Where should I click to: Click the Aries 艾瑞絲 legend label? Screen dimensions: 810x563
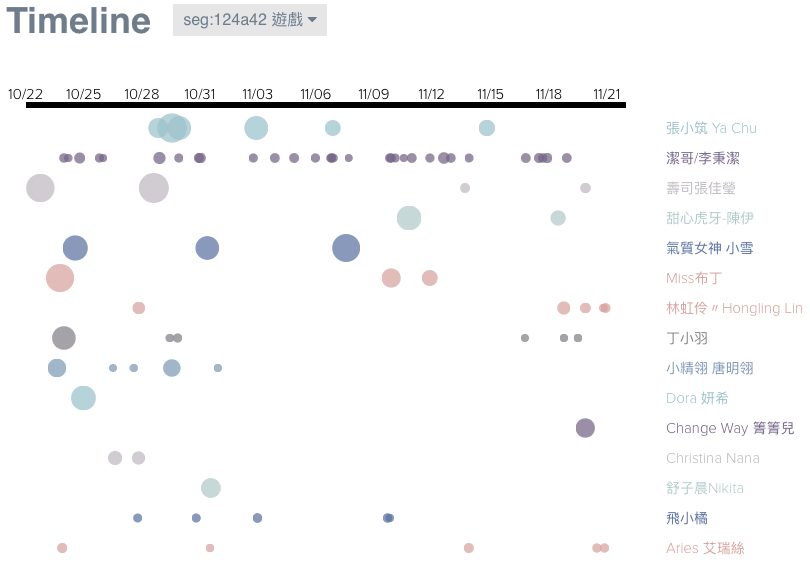[705, 548]
